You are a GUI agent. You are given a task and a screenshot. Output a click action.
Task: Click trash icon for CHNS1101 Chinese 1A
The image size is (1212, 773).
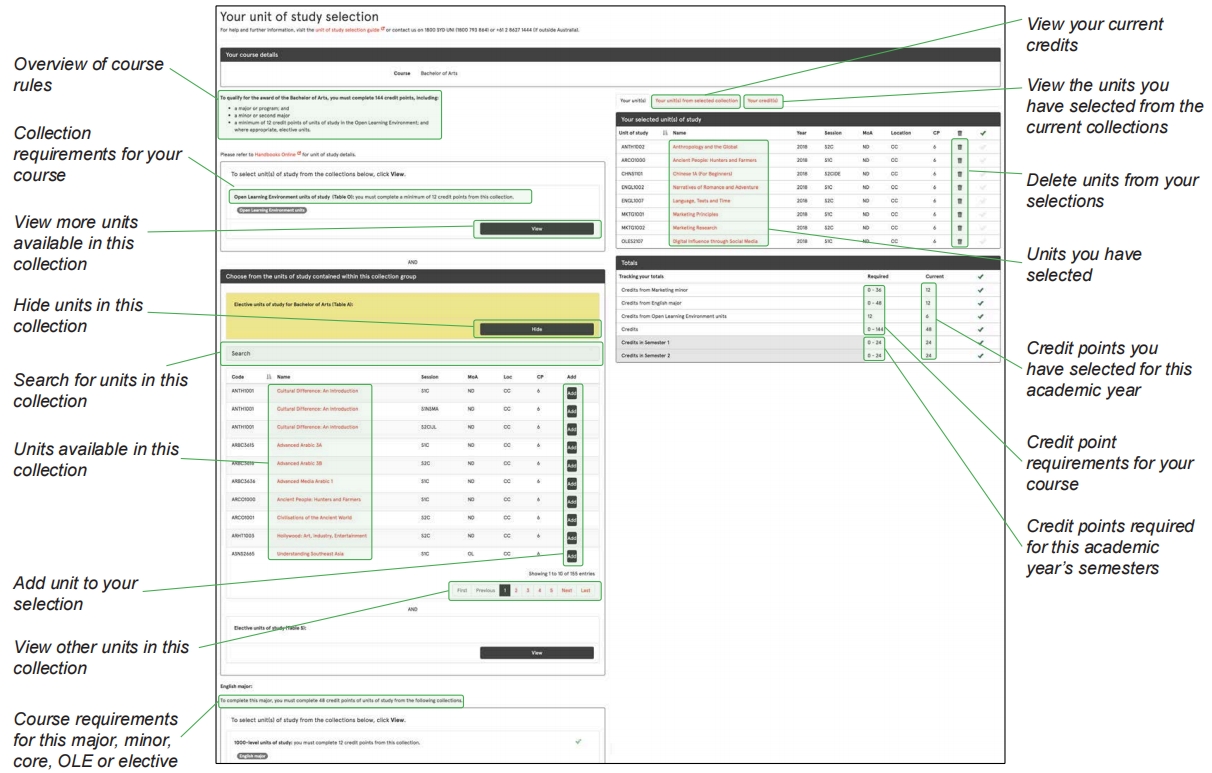pyautogui.click(x=959, y=173)
